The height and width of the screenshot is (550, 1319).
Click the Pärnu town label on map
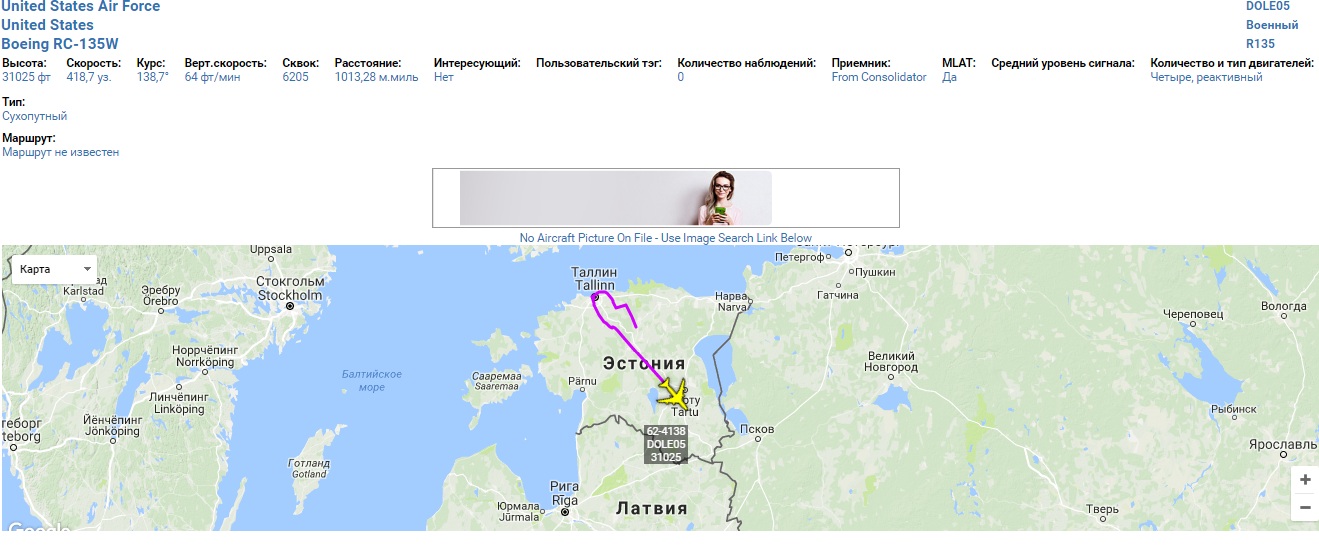(x=583, y=381)
